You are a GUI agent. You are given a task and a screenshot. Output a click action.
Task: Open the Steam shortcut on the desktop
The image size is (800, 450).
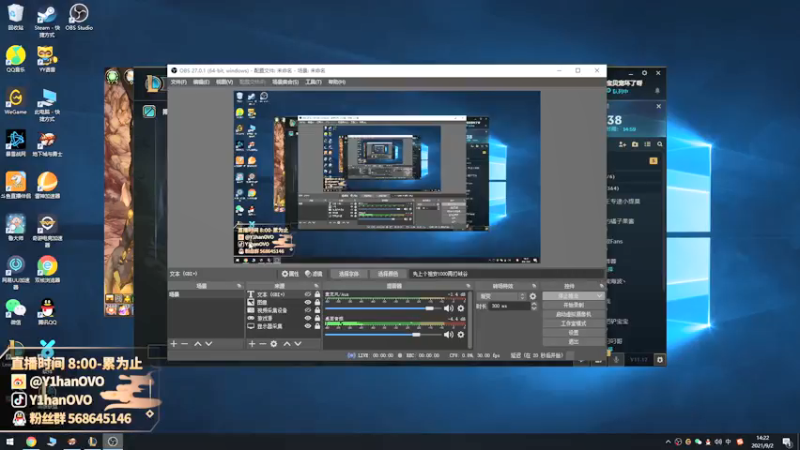[47, 20]
